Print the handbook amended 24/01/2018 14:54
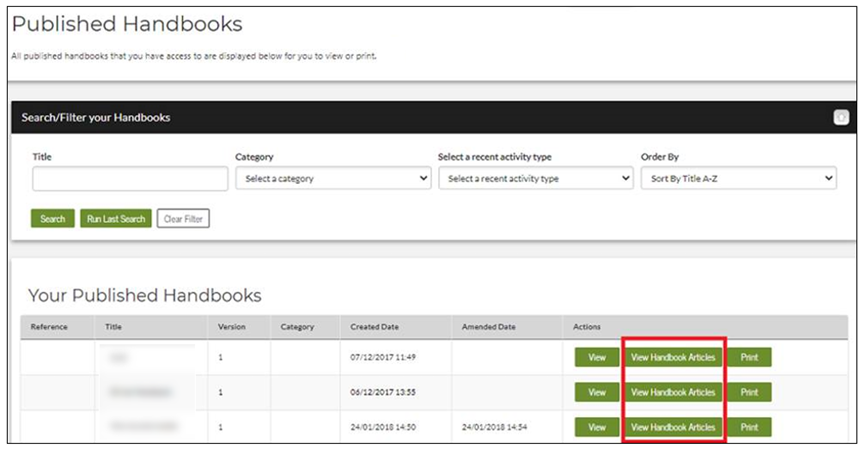865x449 pixels. 749,427
